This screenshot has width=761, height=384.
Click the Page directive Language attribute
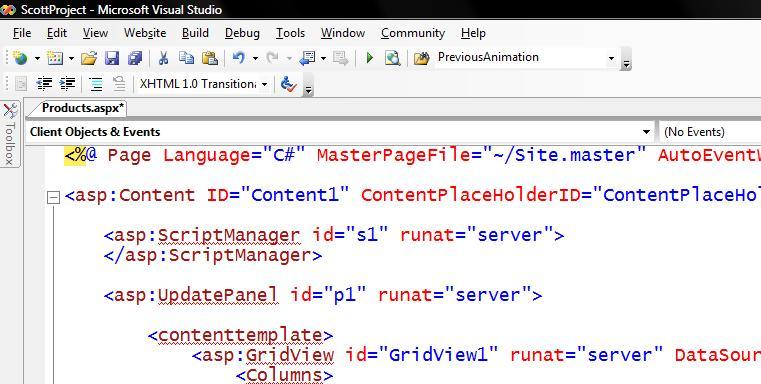pos(207,155)
